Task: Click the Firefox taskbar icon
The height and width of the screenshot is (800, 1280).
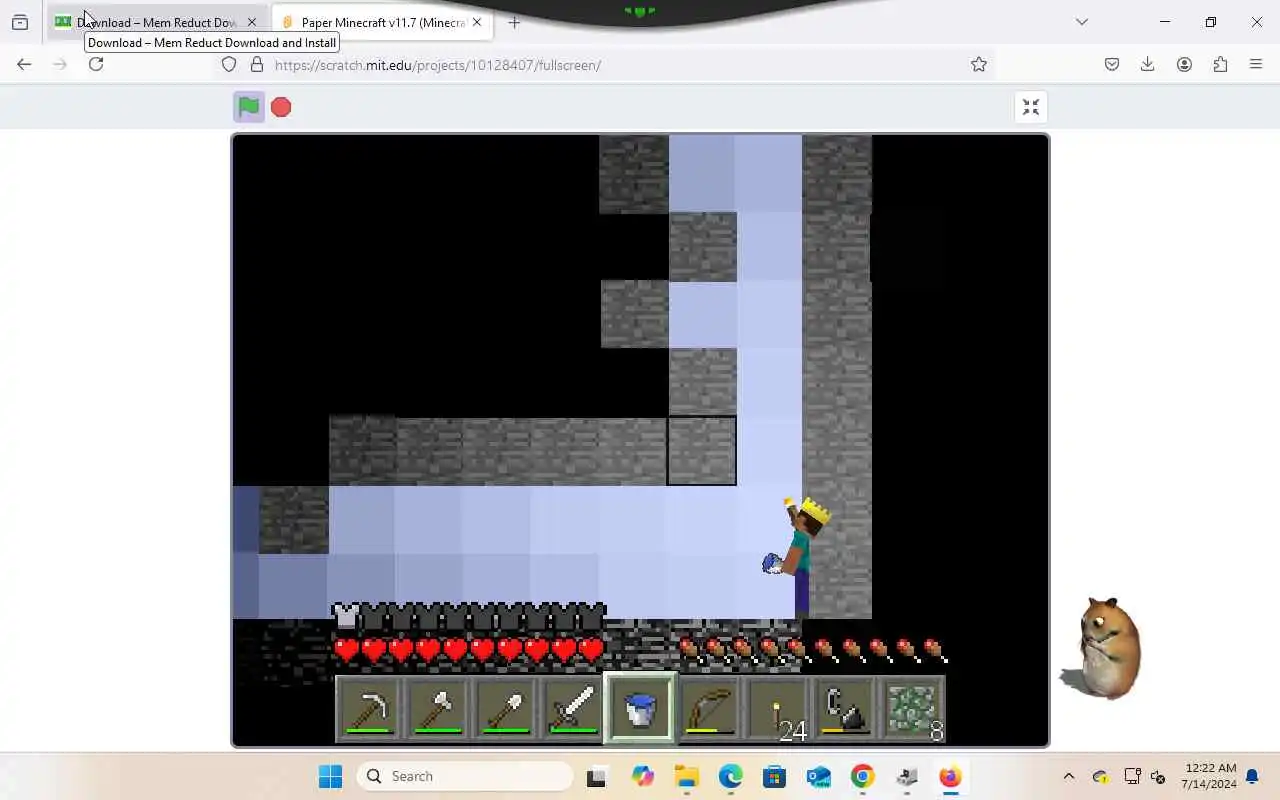Action: click(x=950, y=776)
